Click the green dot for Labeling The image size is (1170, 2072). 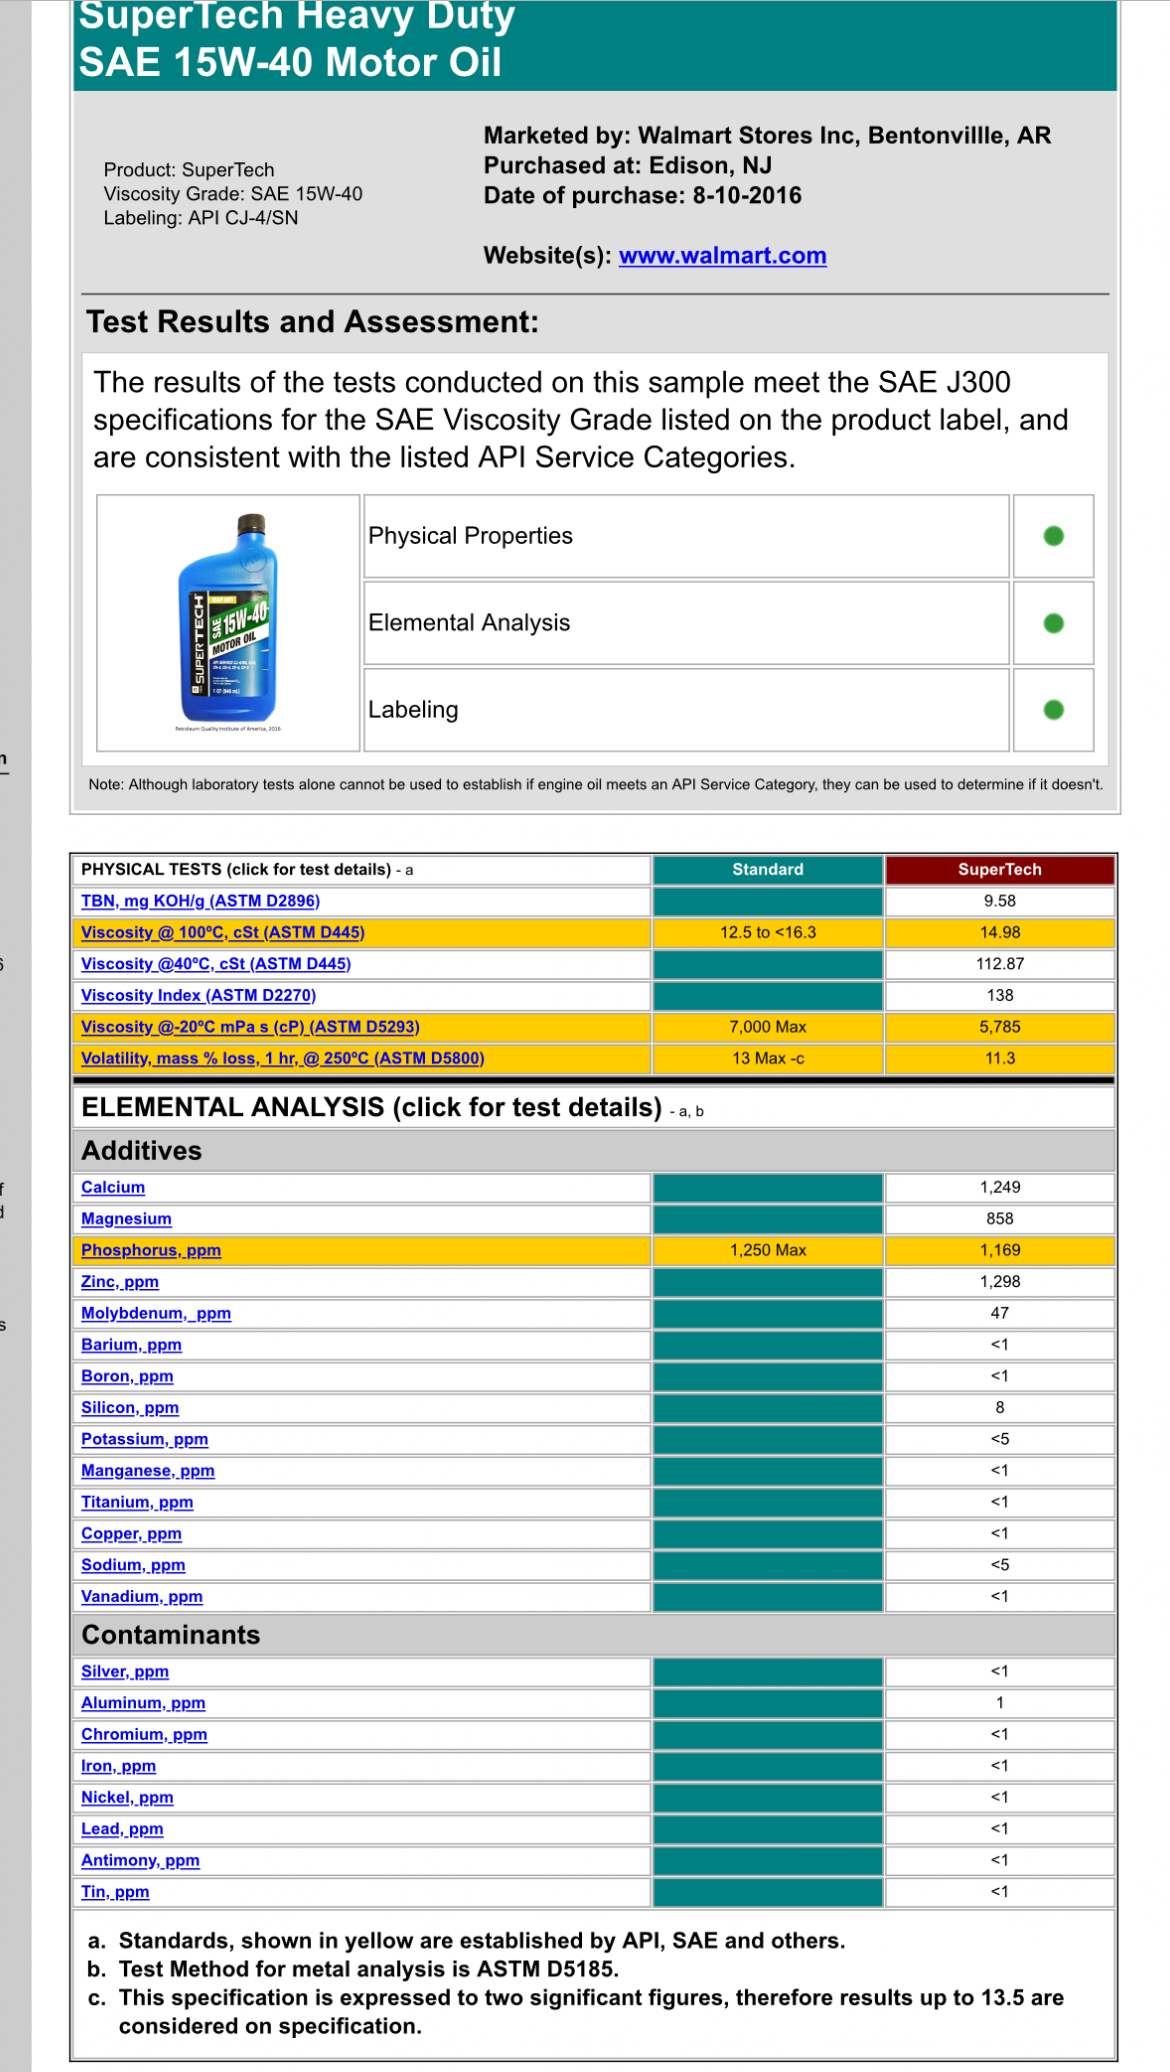point(1053,710)
